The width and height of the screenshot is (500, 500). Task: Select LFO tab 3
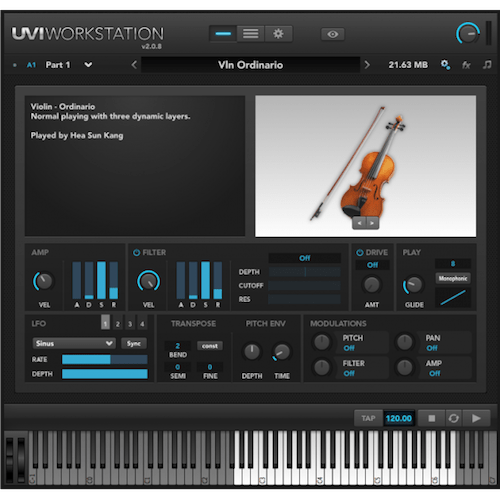[130, 322]
